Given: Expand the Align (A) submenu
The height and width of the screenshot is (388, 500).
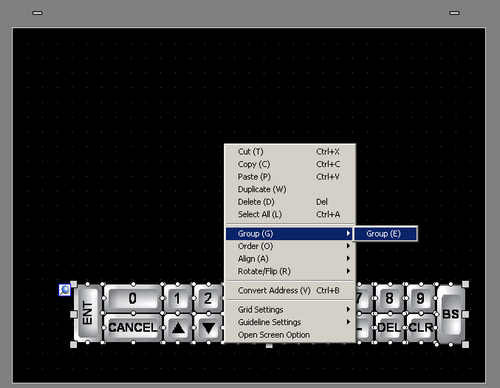Looking at the screenshot, I should click(x=289, y=259).
